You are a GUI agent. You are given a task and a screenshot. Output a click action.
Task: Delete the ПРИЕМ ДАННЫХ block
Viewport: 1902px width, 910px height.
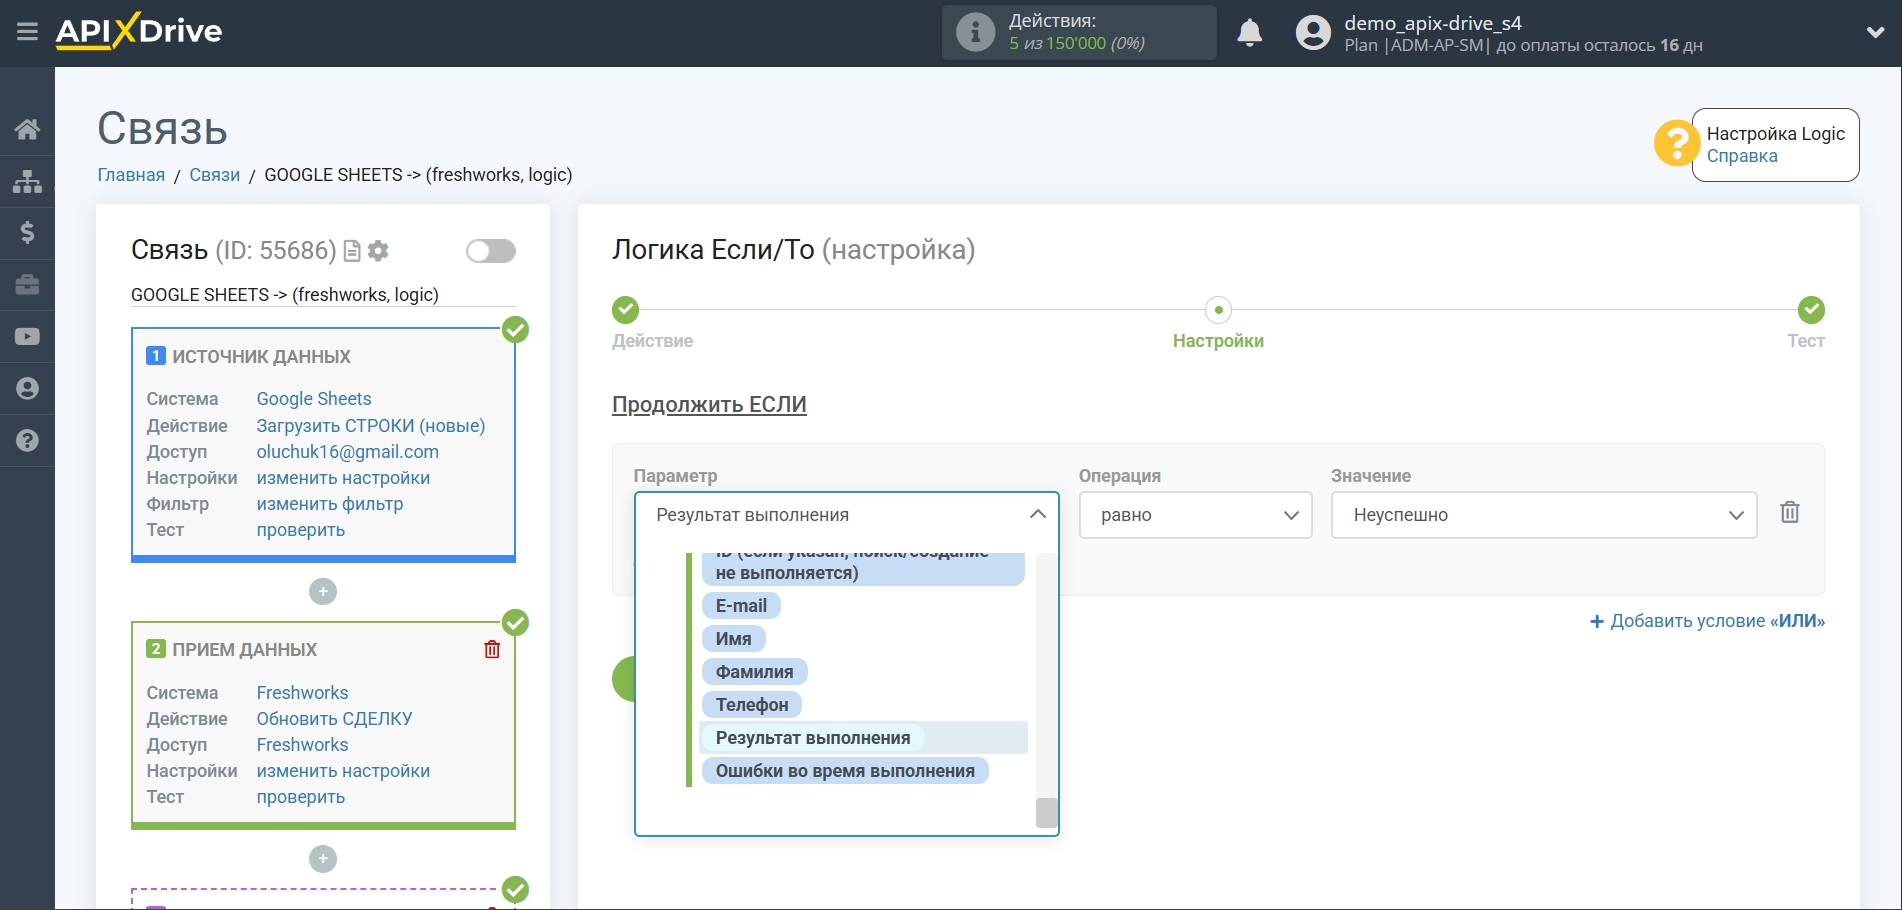coord(492,650)
